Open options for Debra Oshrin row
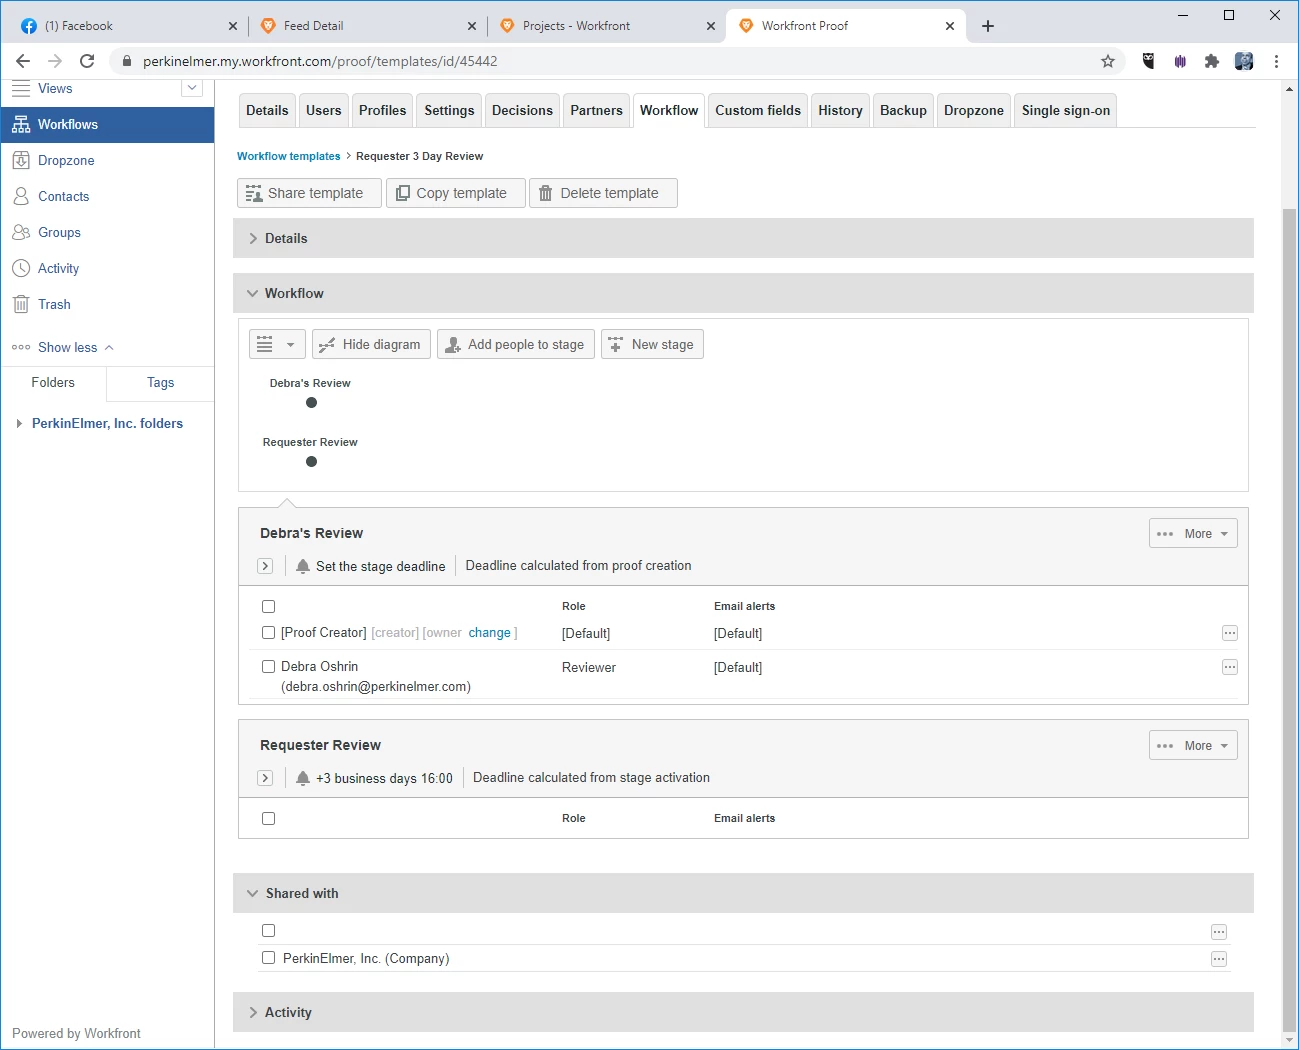Image resolution: width=1299 pixels, height=1050 pixels. click(1230, 667)
